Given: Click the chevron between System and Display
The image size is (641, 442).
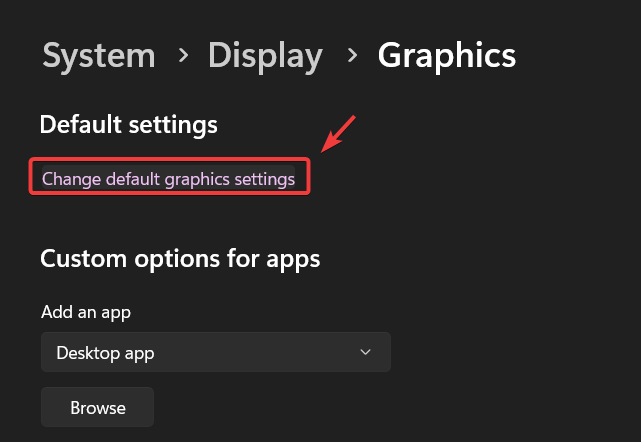Looking at the screenshot, I should (x=182, y=56).
